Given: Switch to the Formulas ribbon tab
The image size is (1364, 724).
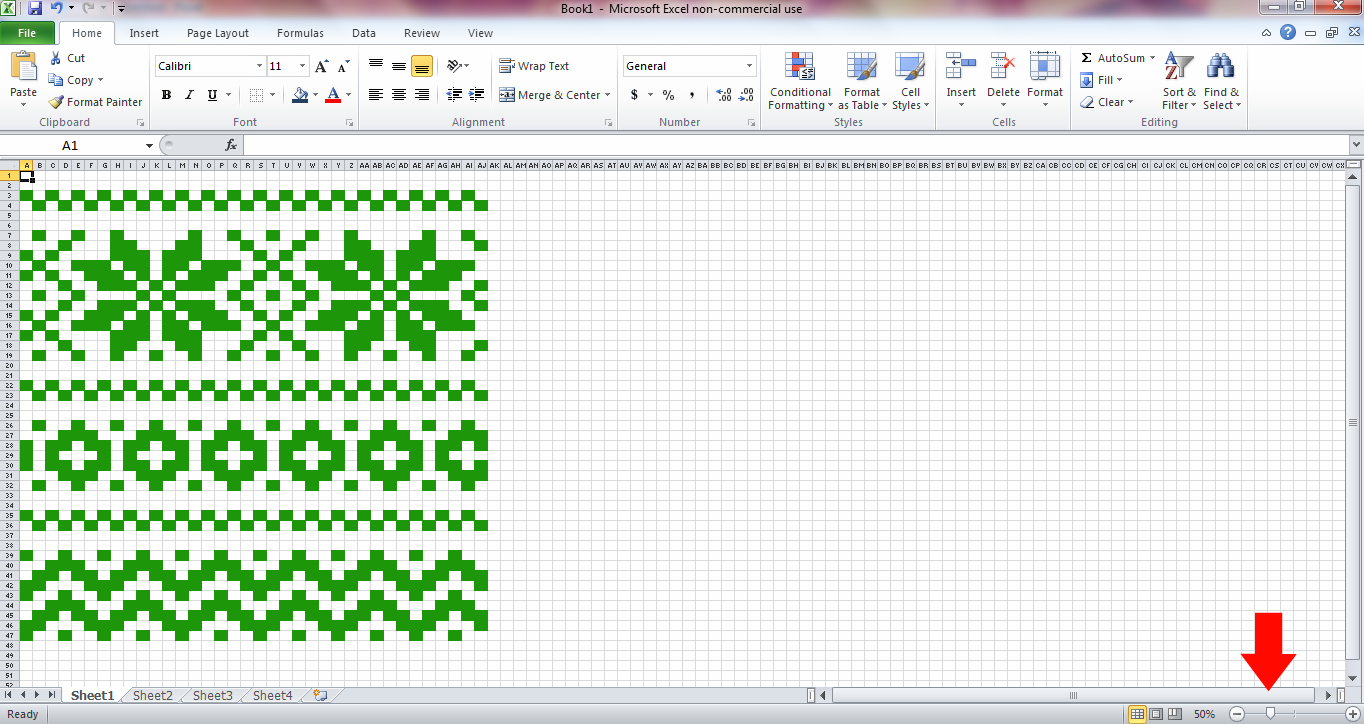Looking at the screenshot, I should (x=300, y=32).
